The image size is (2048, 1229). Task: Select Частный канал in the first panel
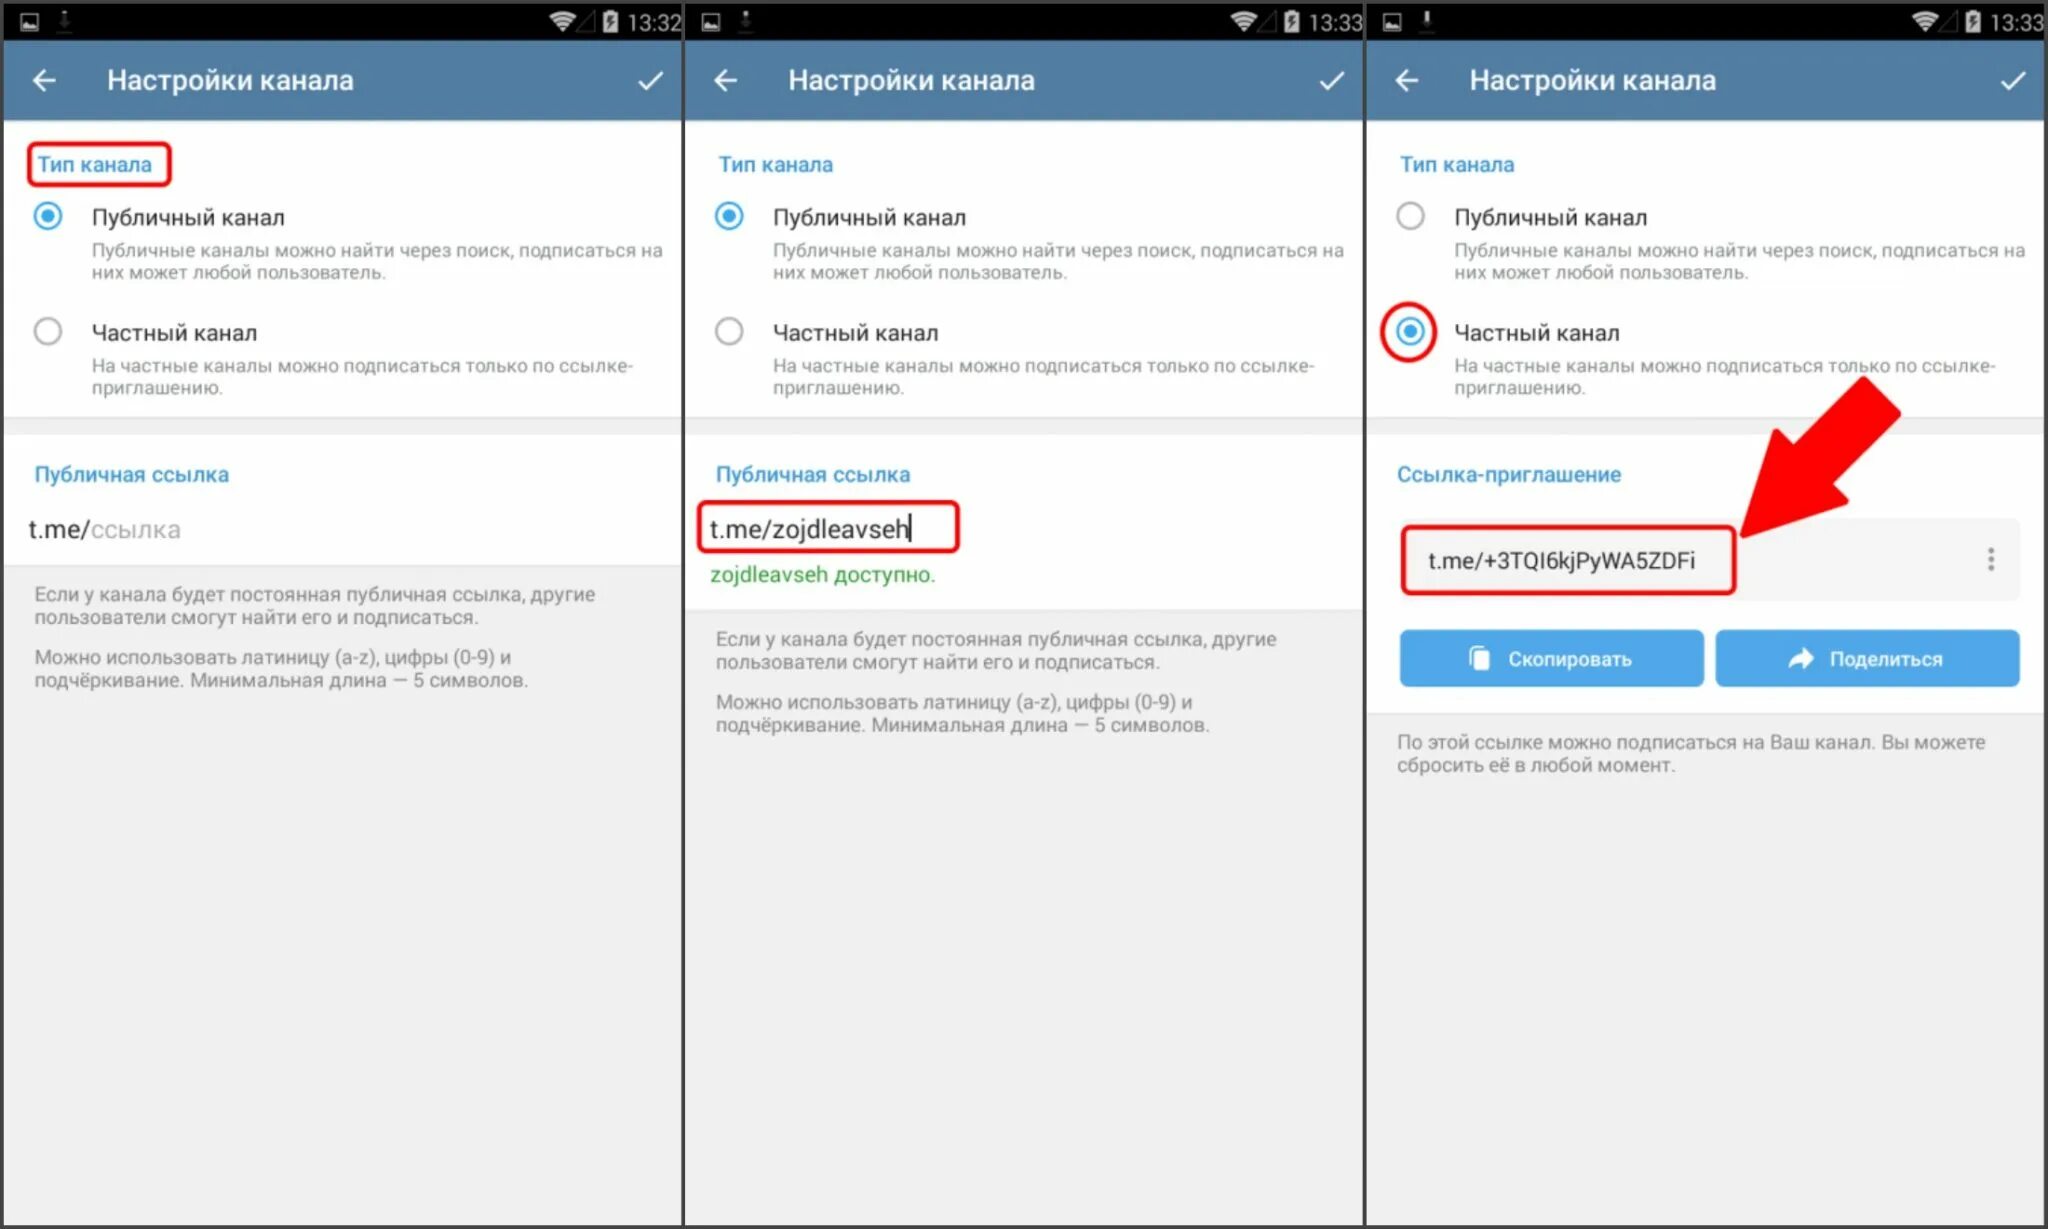48,331
